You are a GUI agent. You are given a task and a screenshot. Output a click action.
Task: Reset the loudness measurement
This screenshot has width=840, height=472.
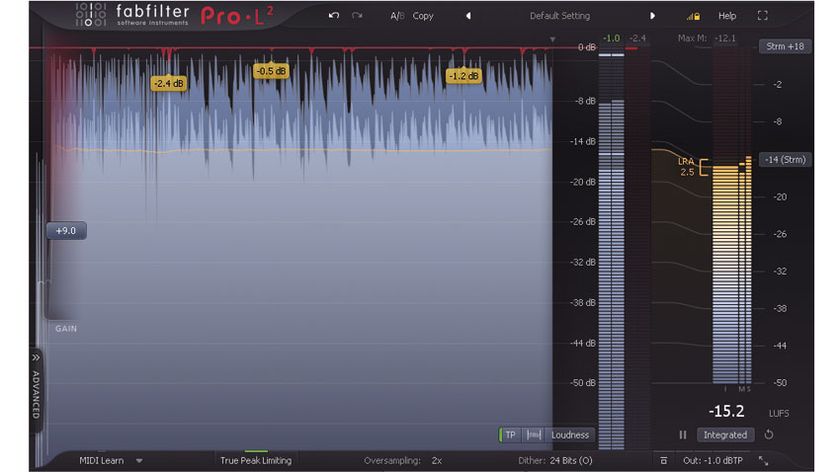(769, 434)
